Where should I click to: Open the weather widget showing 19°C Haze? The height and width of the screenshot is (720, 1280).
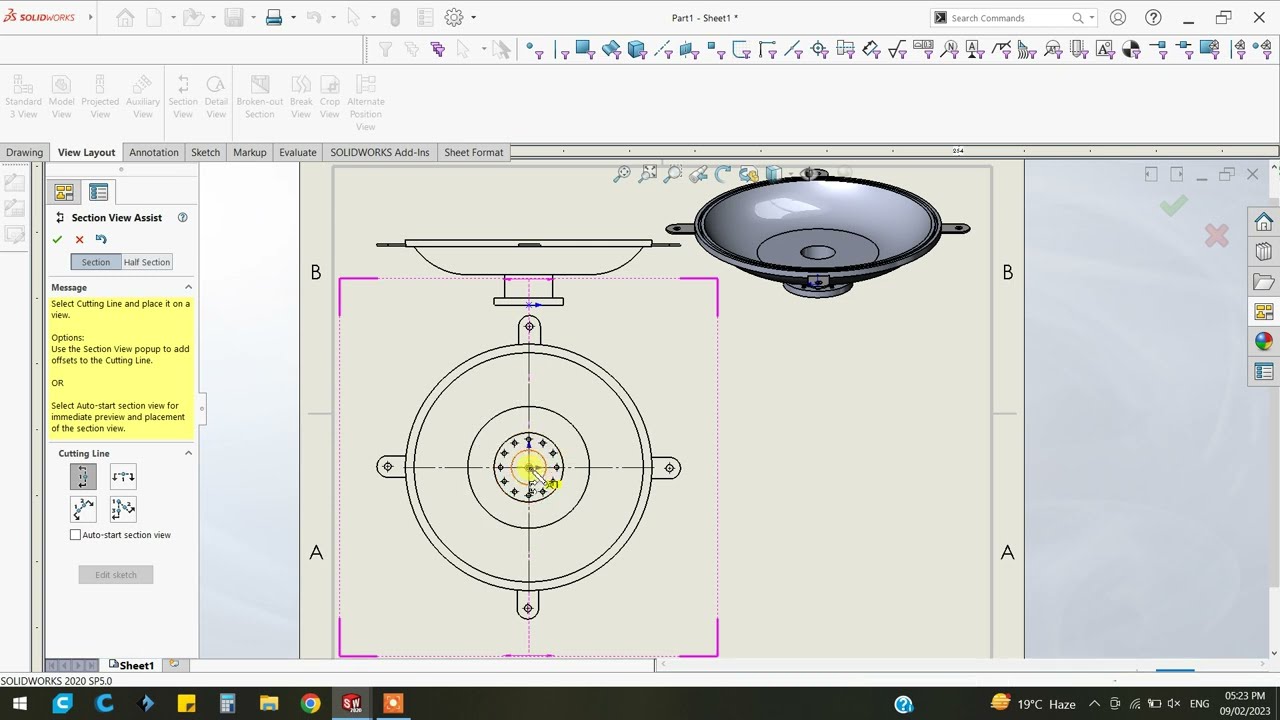coord(1032,703)
